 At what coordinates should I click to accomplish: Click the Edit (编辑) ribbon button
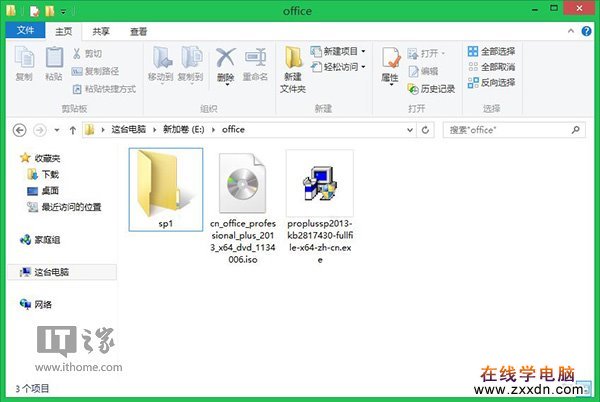click(423, 71)
